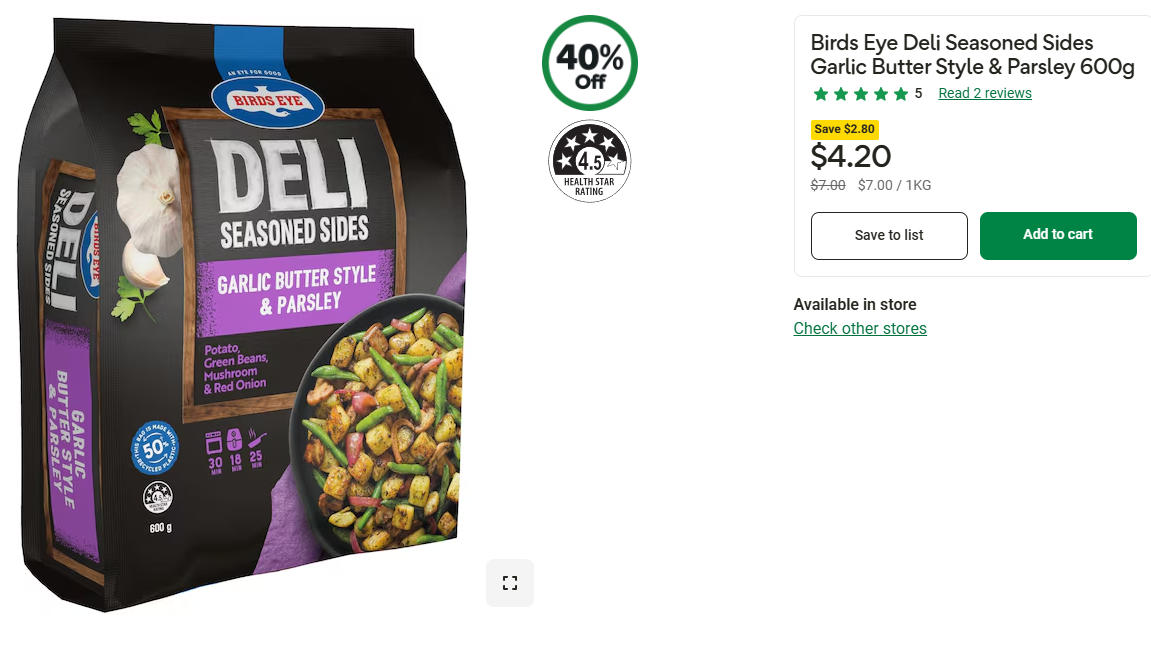Click the first green rating star

[x=821, y=93]
